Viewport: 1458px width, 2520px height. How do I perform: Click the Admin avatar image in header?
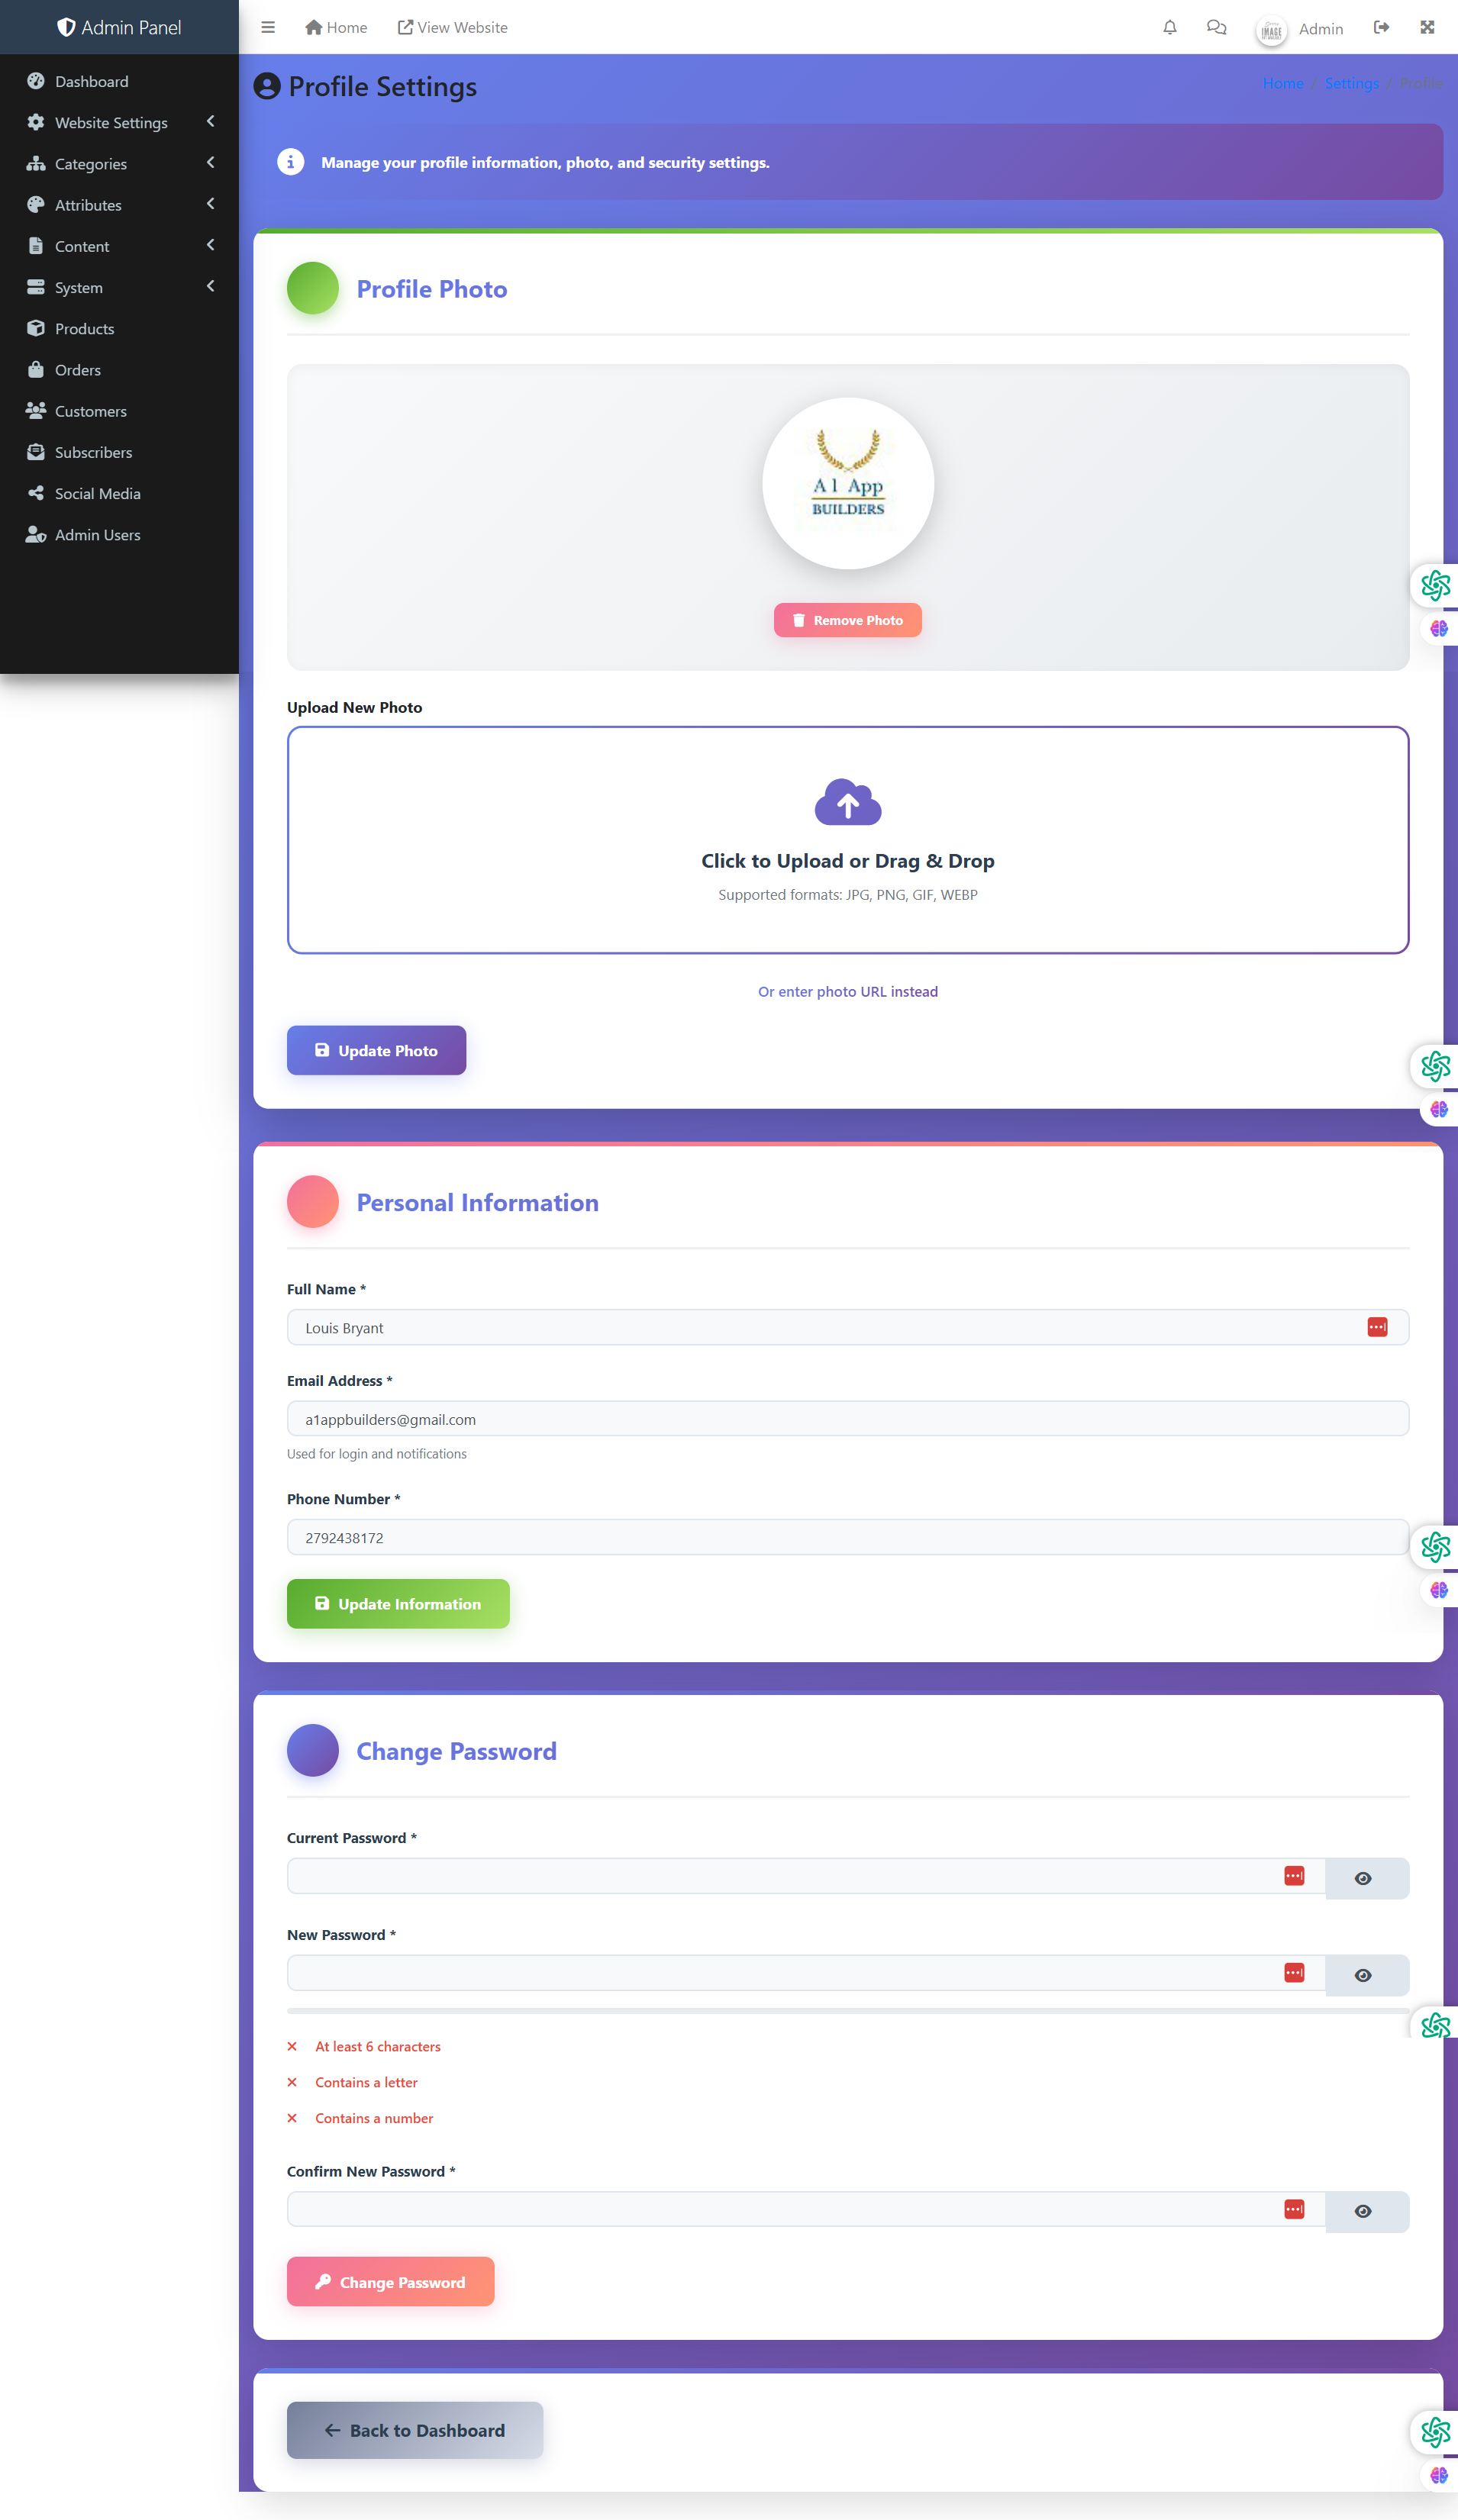coord(1271,30)
